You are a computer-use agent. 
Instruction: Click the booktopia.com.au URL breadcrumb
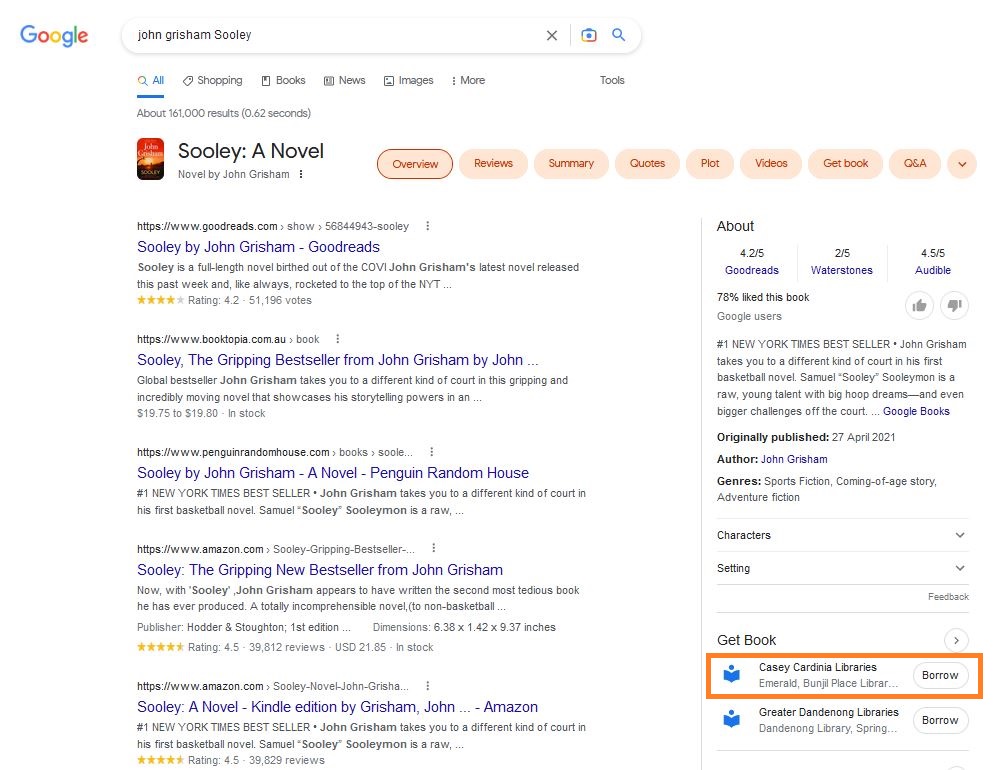point(228,340)
